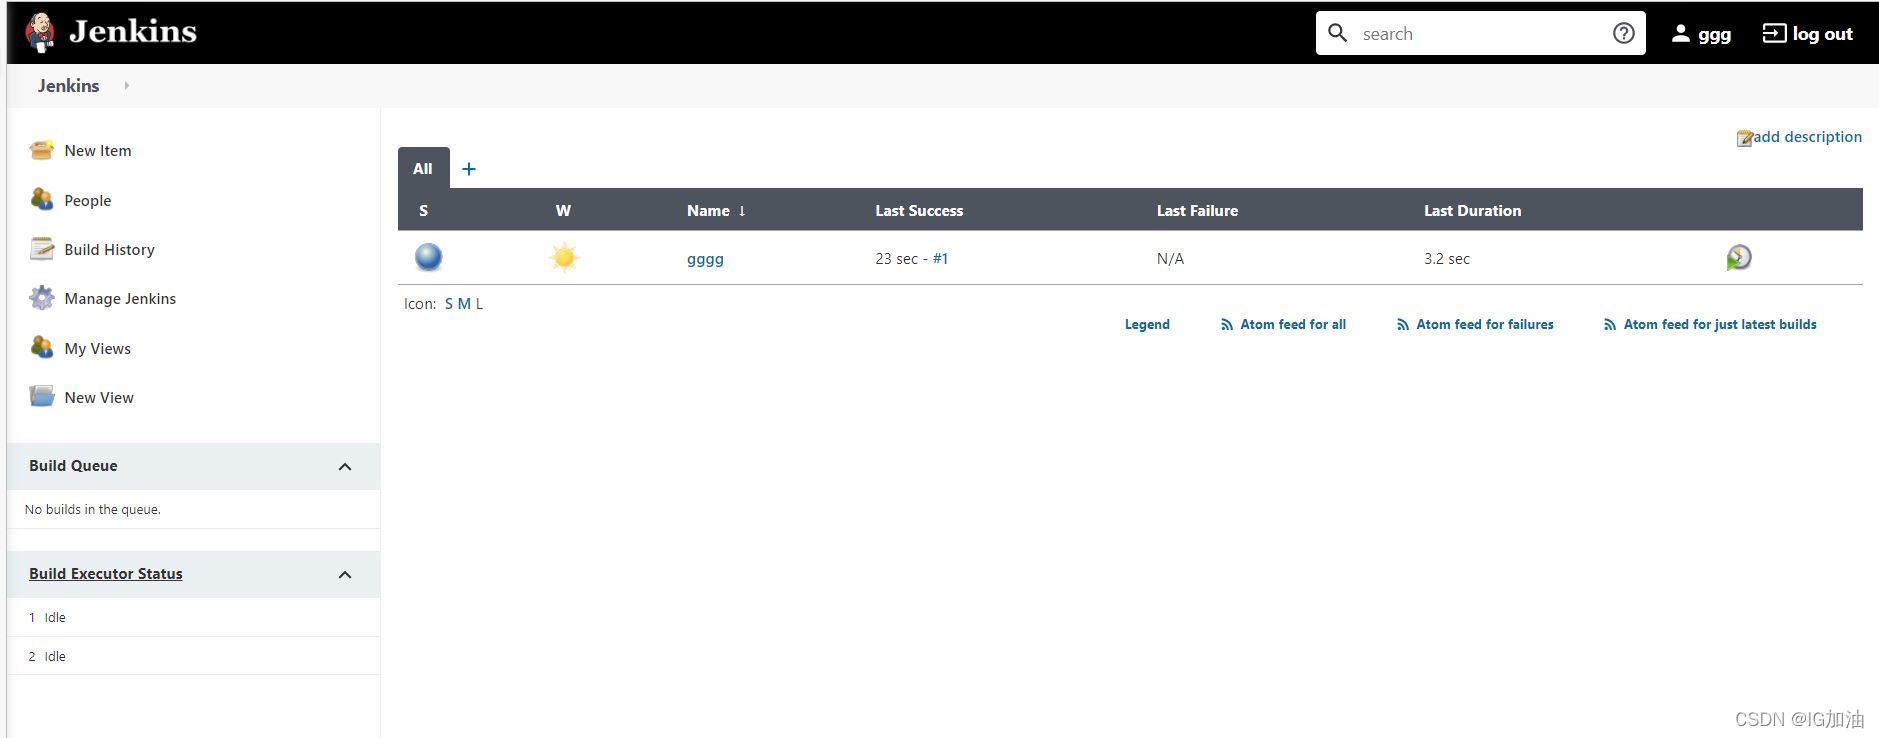Screen dimensions: 1879x738
Task: Click RSS icon for latest builds feed
Action: point(1610,325)
